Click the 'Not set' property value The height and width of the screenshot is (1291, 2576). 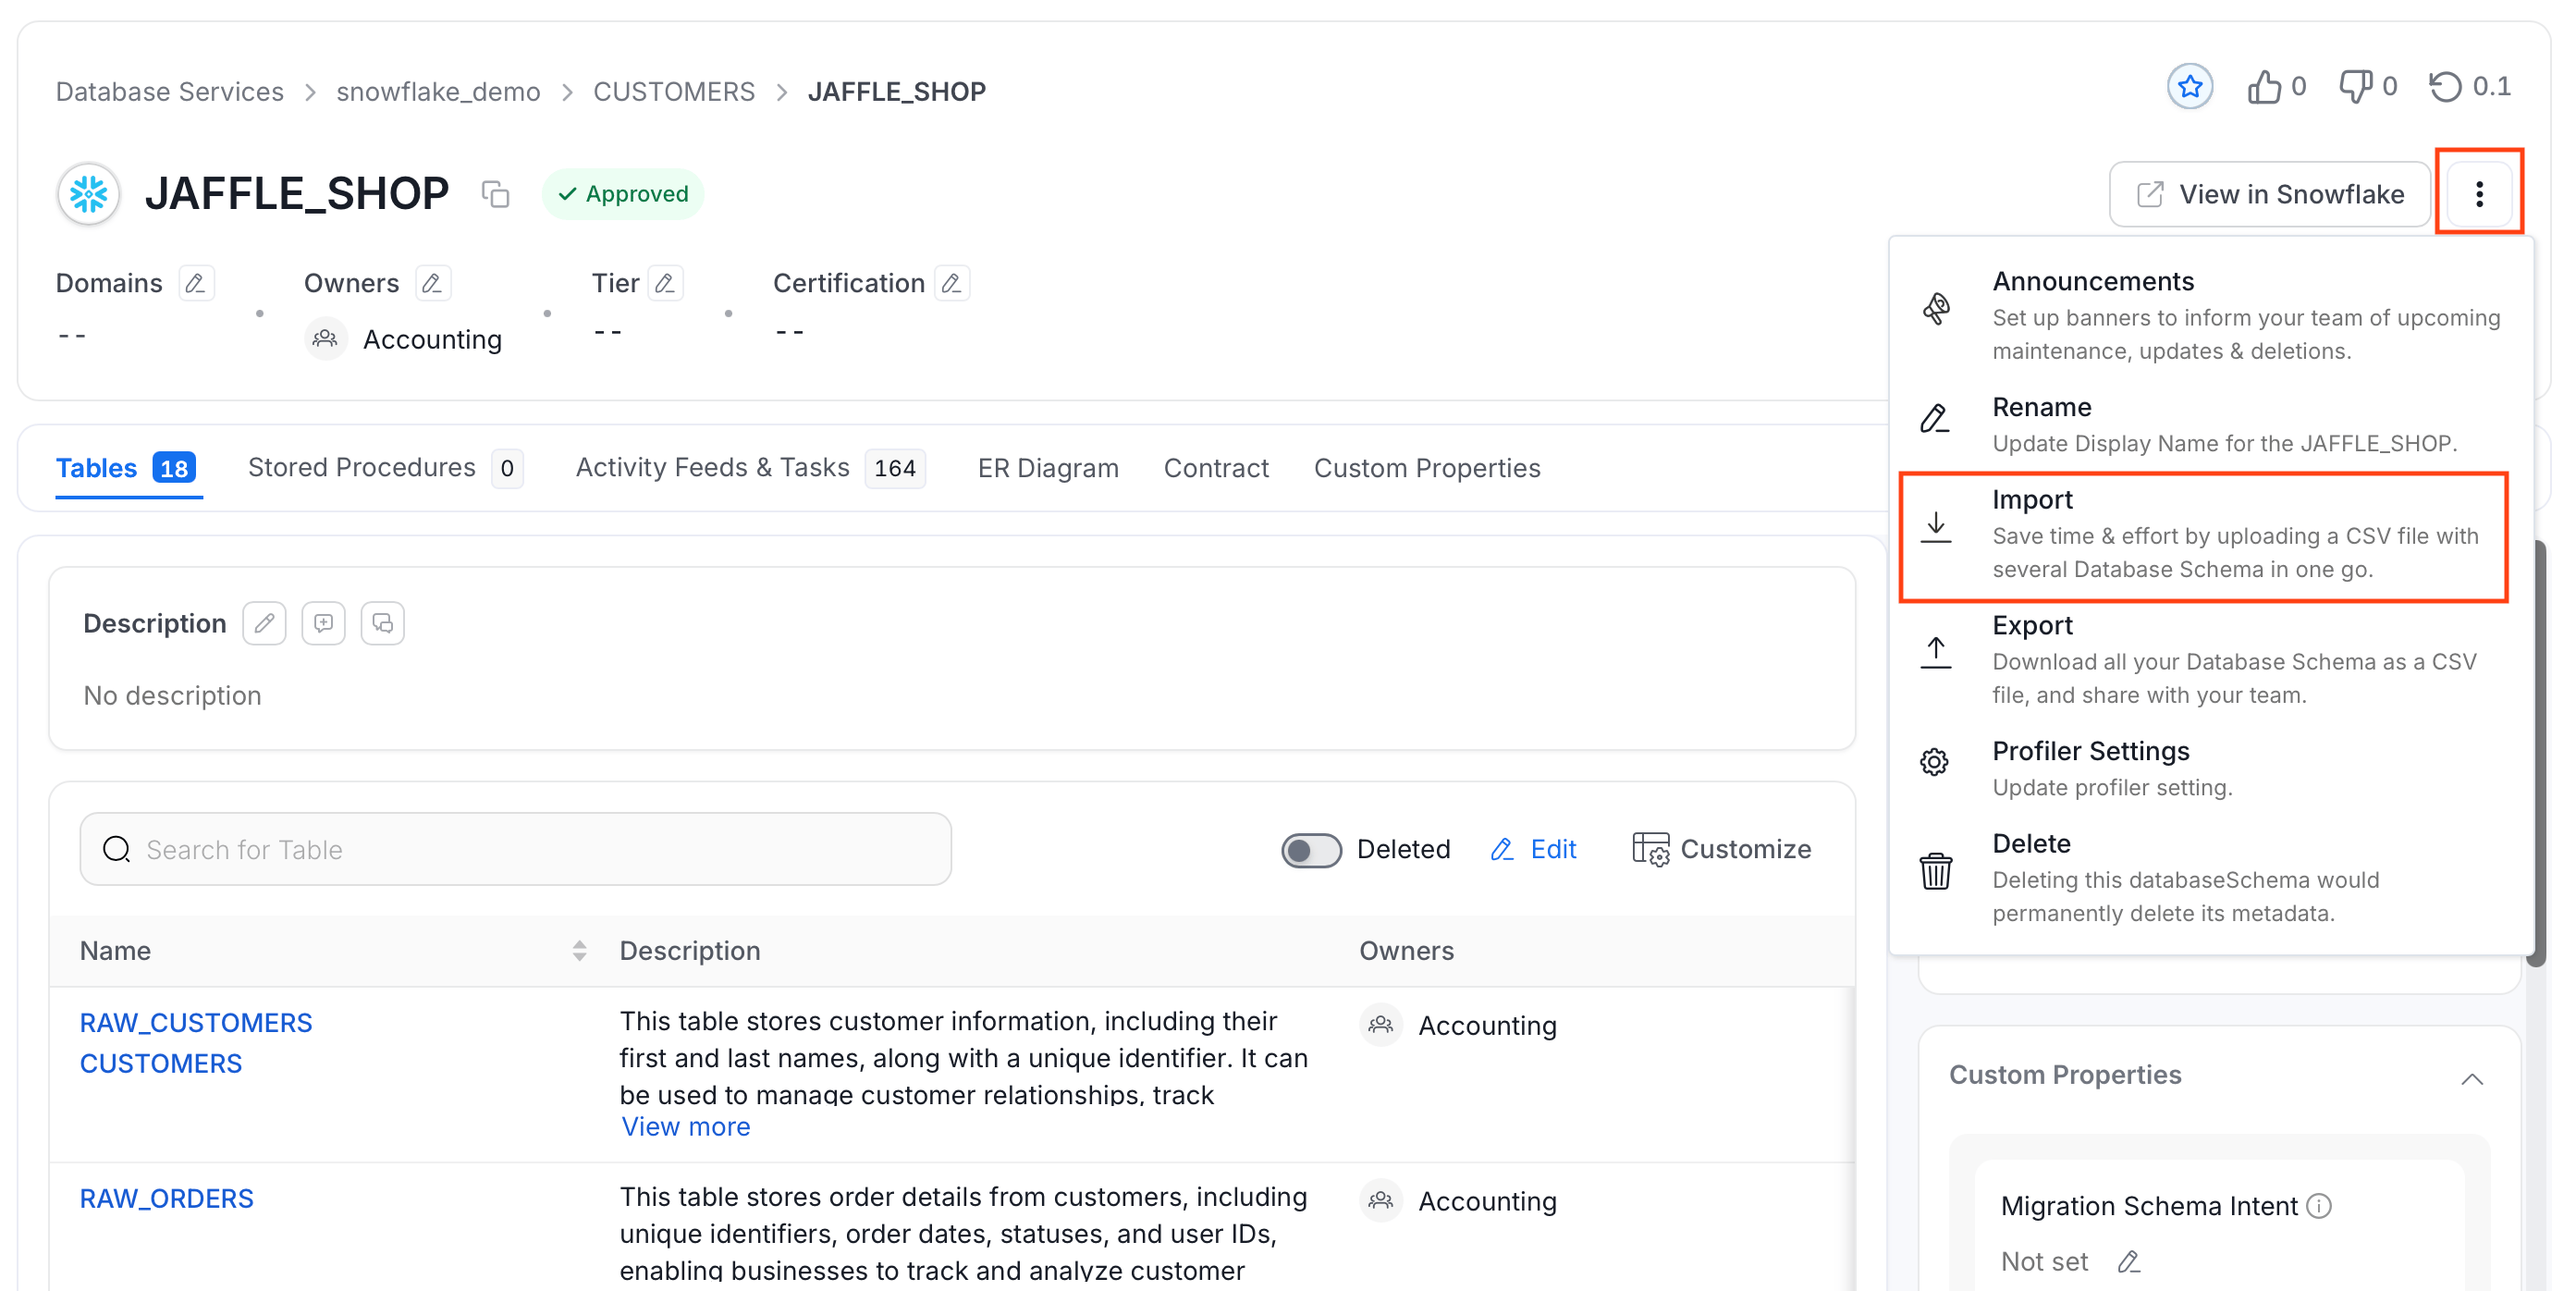click(x=2044, y=1261)
